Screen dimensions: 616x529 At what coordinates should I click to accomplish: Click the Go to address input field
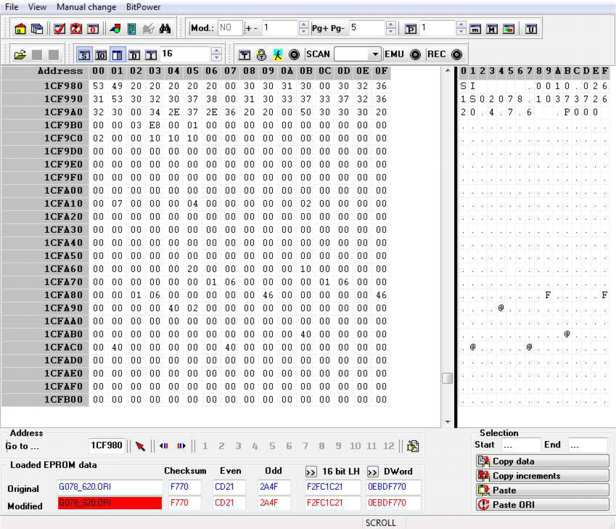(x=106, y=446)
